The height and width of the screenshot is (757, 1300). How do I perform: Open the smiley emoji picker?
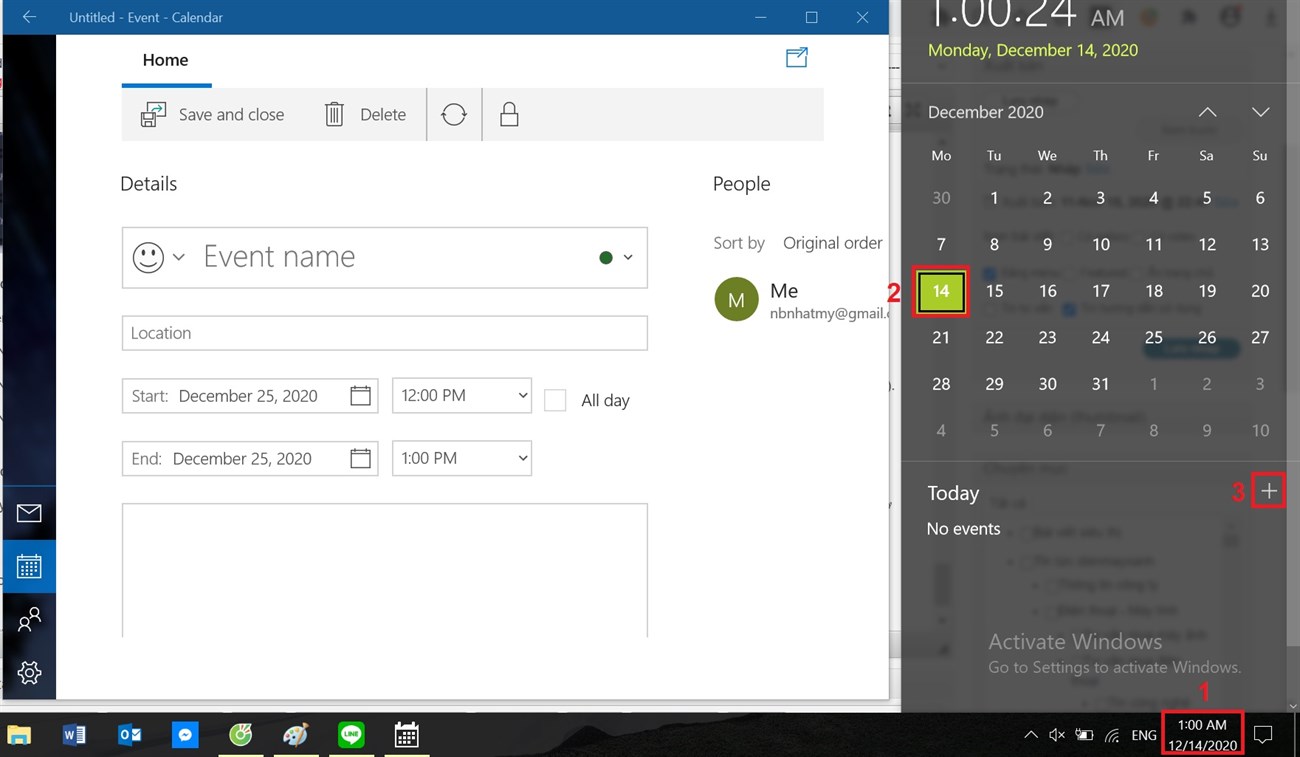point(159,257)
